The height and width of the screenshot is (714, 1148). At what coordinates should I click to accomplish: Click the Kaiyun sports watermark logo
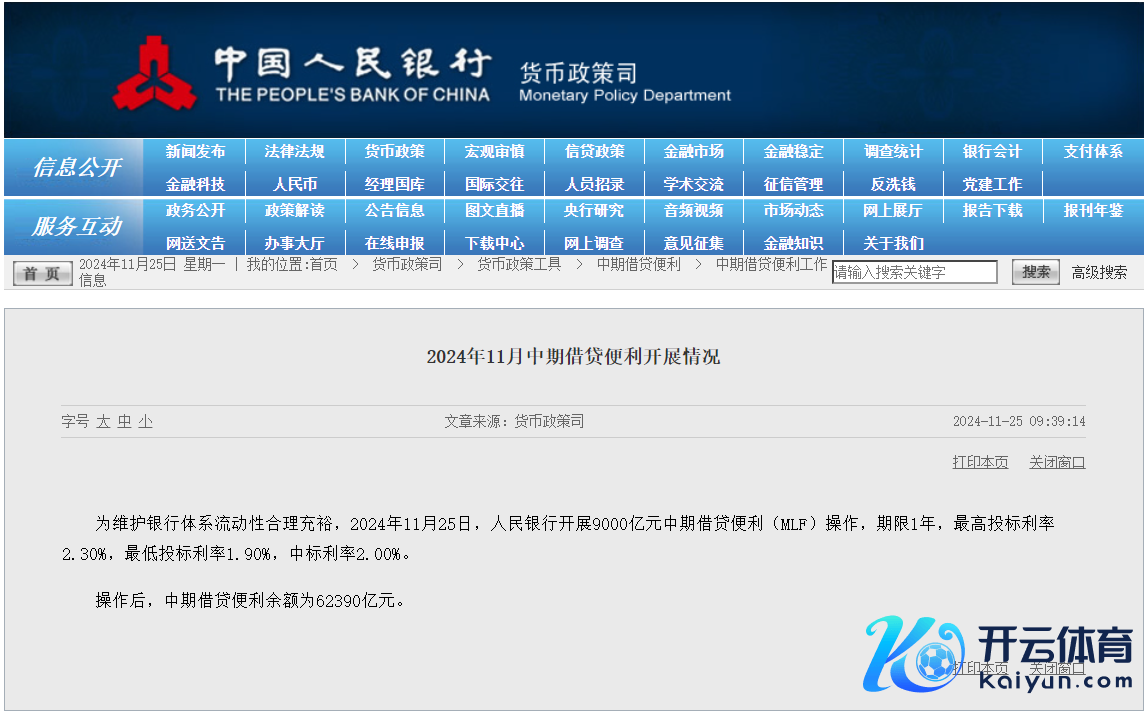point(998,653)
